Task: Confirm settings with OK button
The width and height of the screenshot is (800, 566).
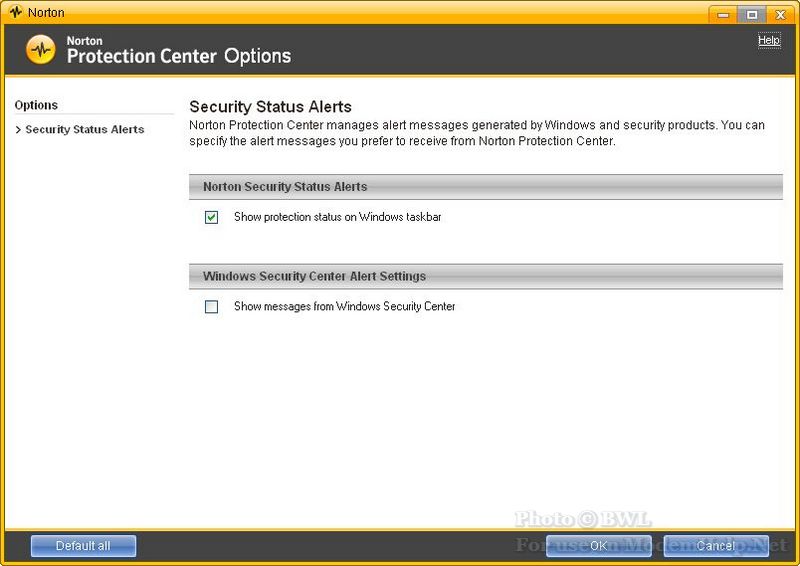Action: (x=598, y=546)
